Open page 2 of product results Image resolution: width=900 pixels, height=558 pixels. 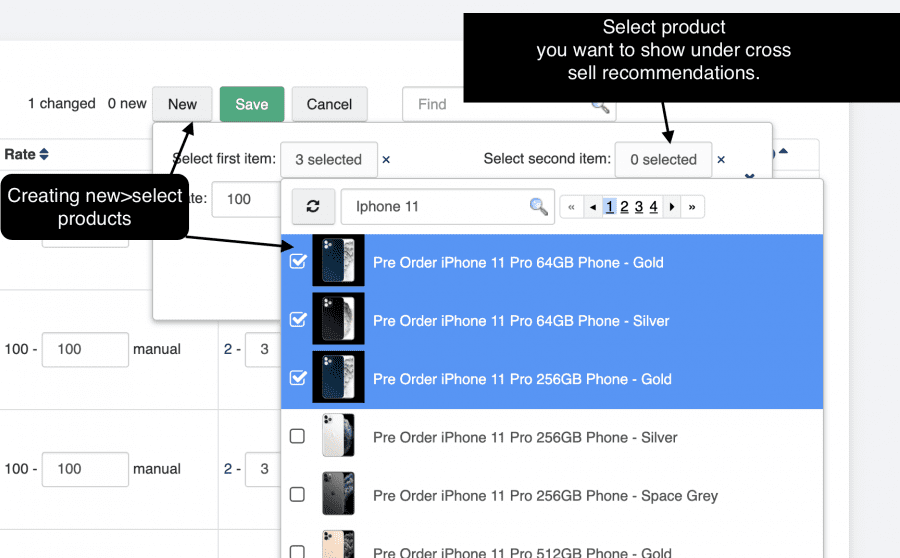(624, 207)
